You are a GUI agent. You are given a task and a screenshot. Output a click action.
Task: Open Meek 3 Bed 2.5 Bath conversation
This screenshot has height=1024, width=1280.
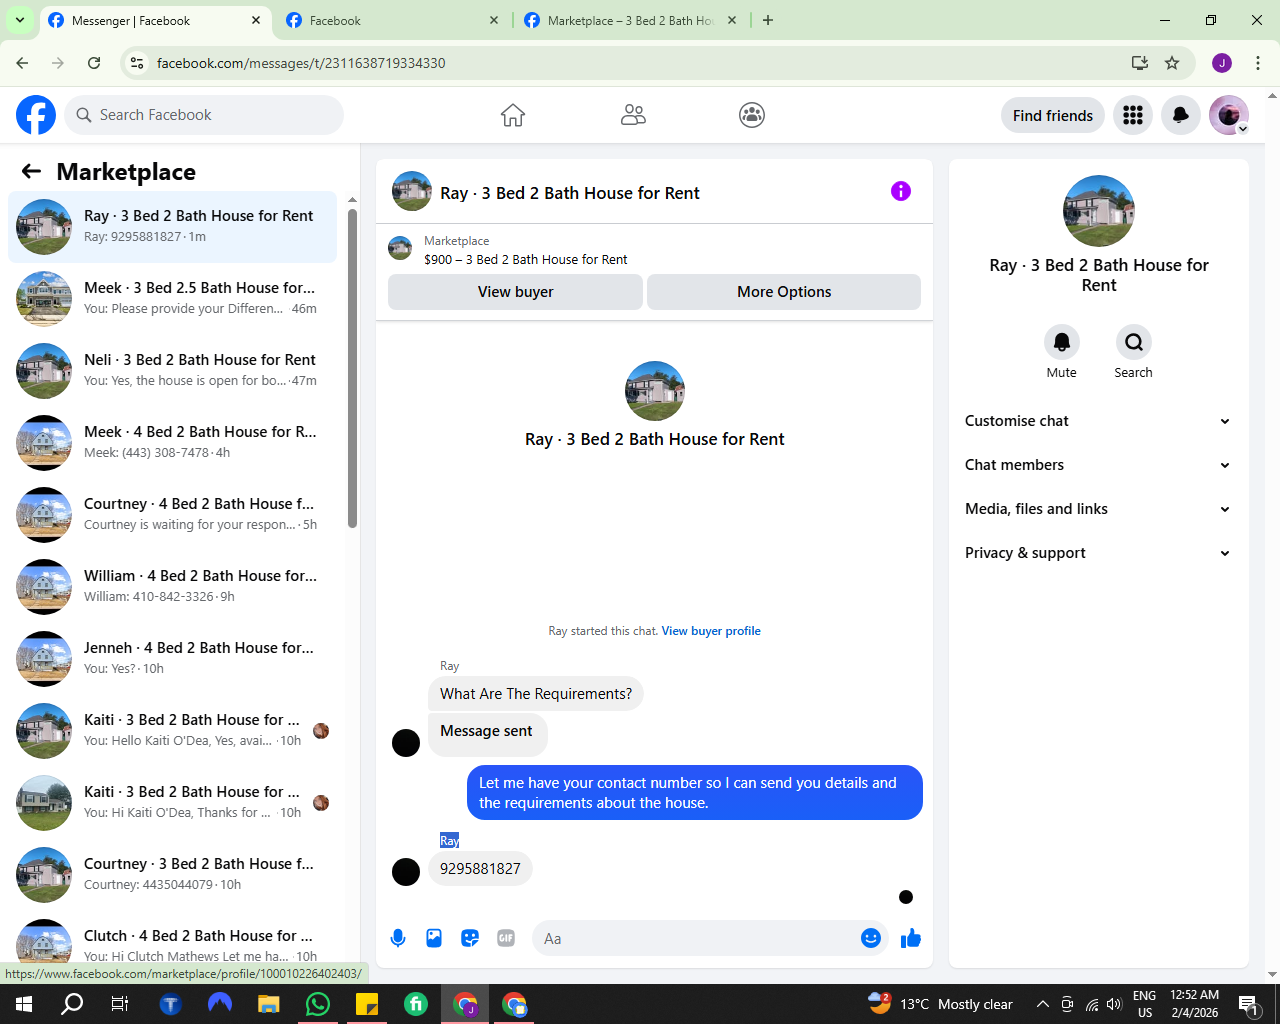pos(173,299)
